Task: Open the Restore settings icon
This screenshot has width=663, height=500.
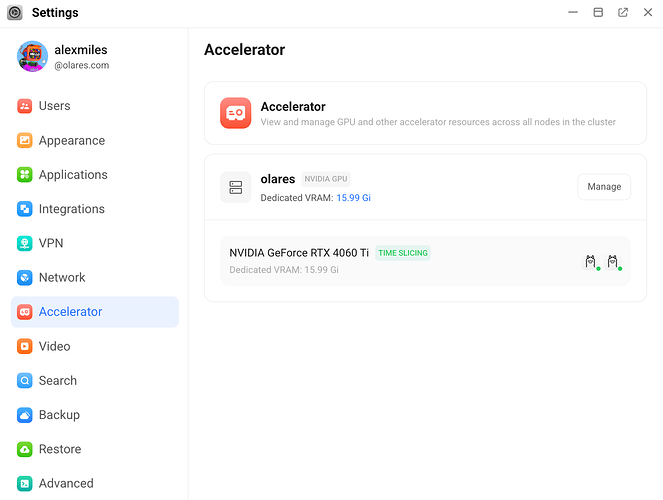Action: click(x=25, y=449)
